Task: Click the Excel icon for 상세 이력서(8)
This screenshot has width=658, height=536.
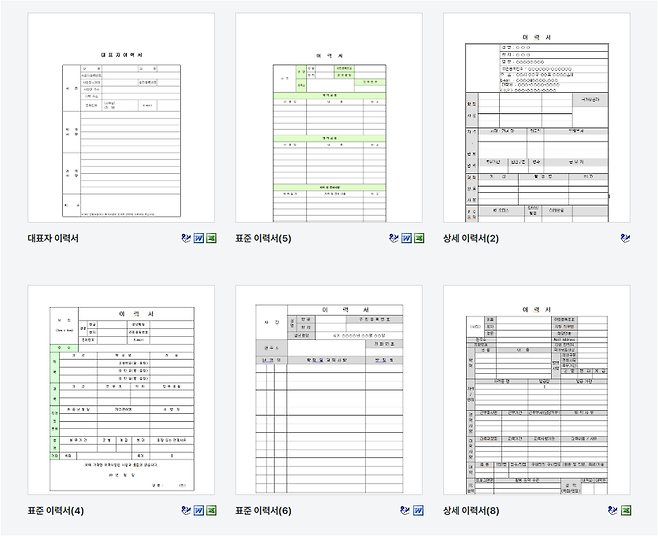Action: pos(625,511)
